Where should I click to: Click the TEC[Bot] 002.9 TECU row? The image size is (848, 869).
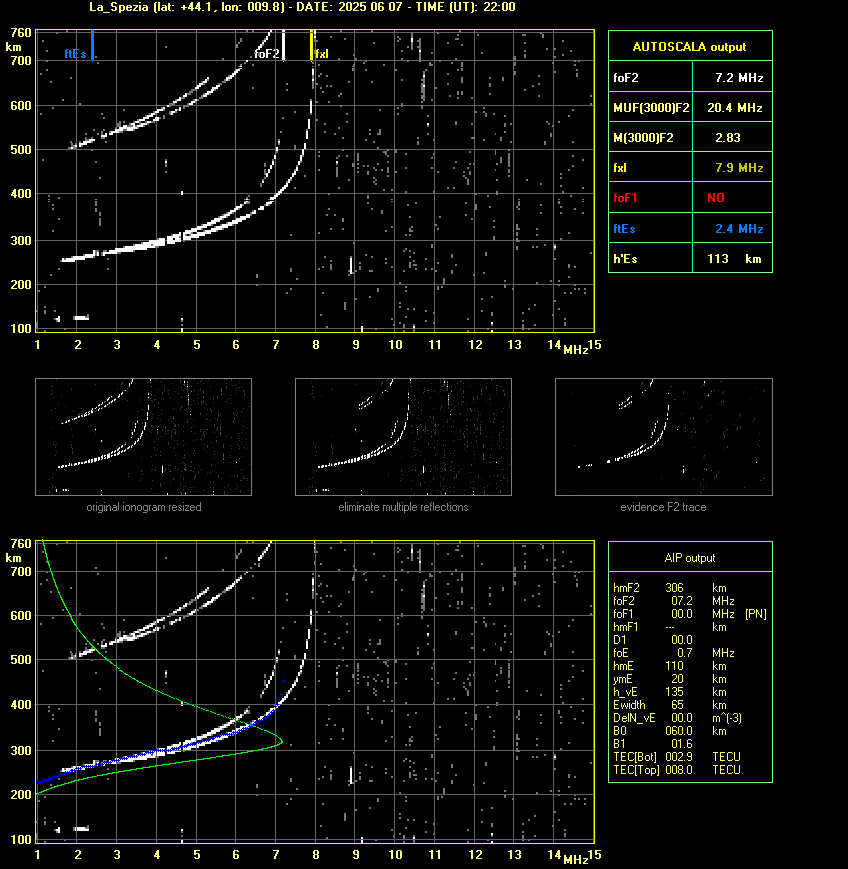point(678,757)
